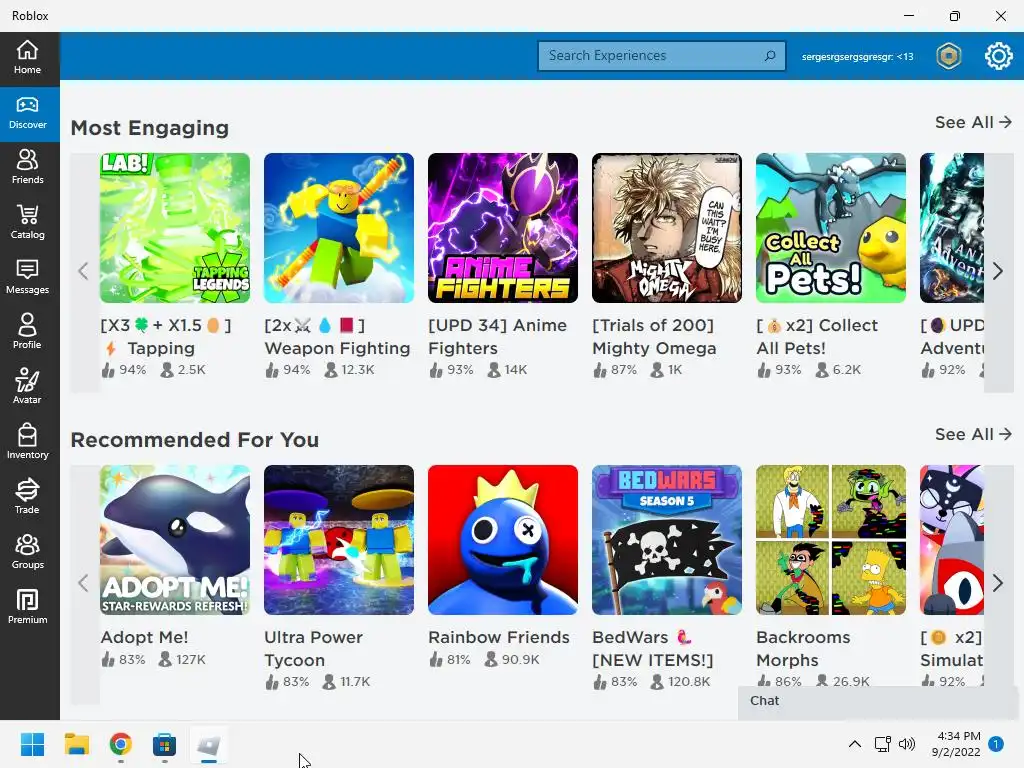Open BedWars Season 5 thumbnail

pos(667,540)
